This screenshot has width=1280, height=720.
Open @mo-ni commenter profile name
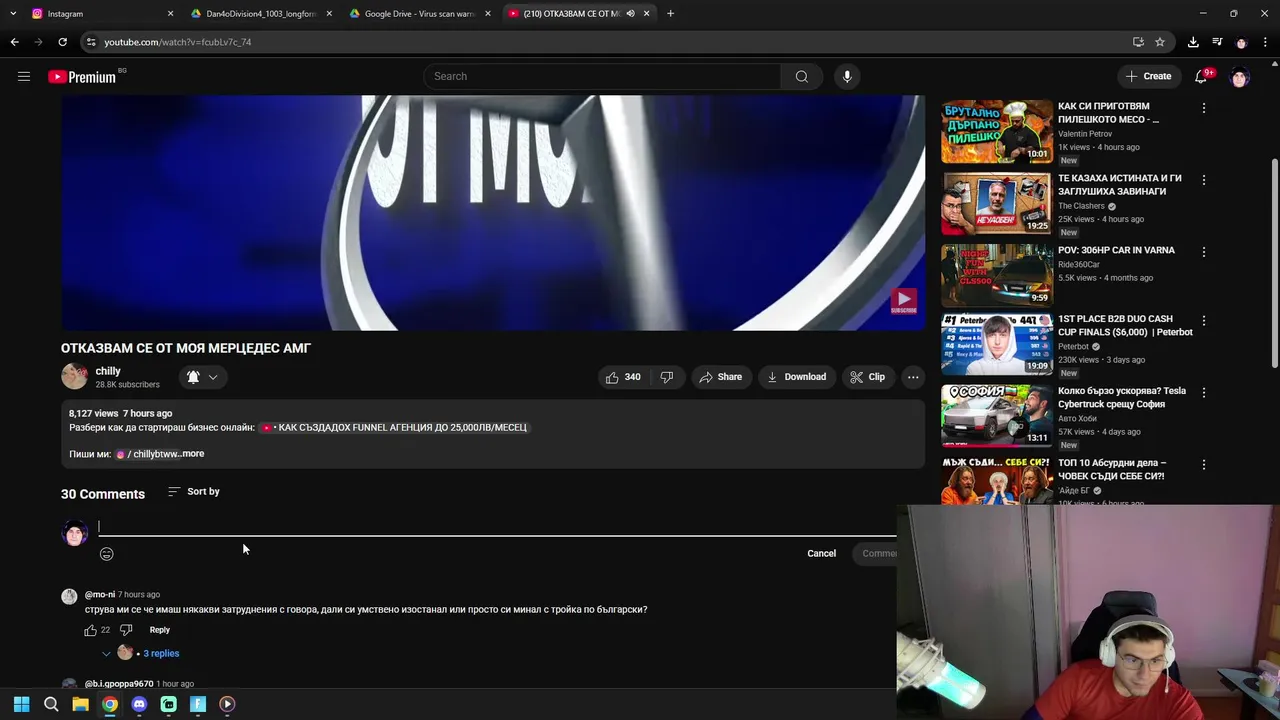100,595
